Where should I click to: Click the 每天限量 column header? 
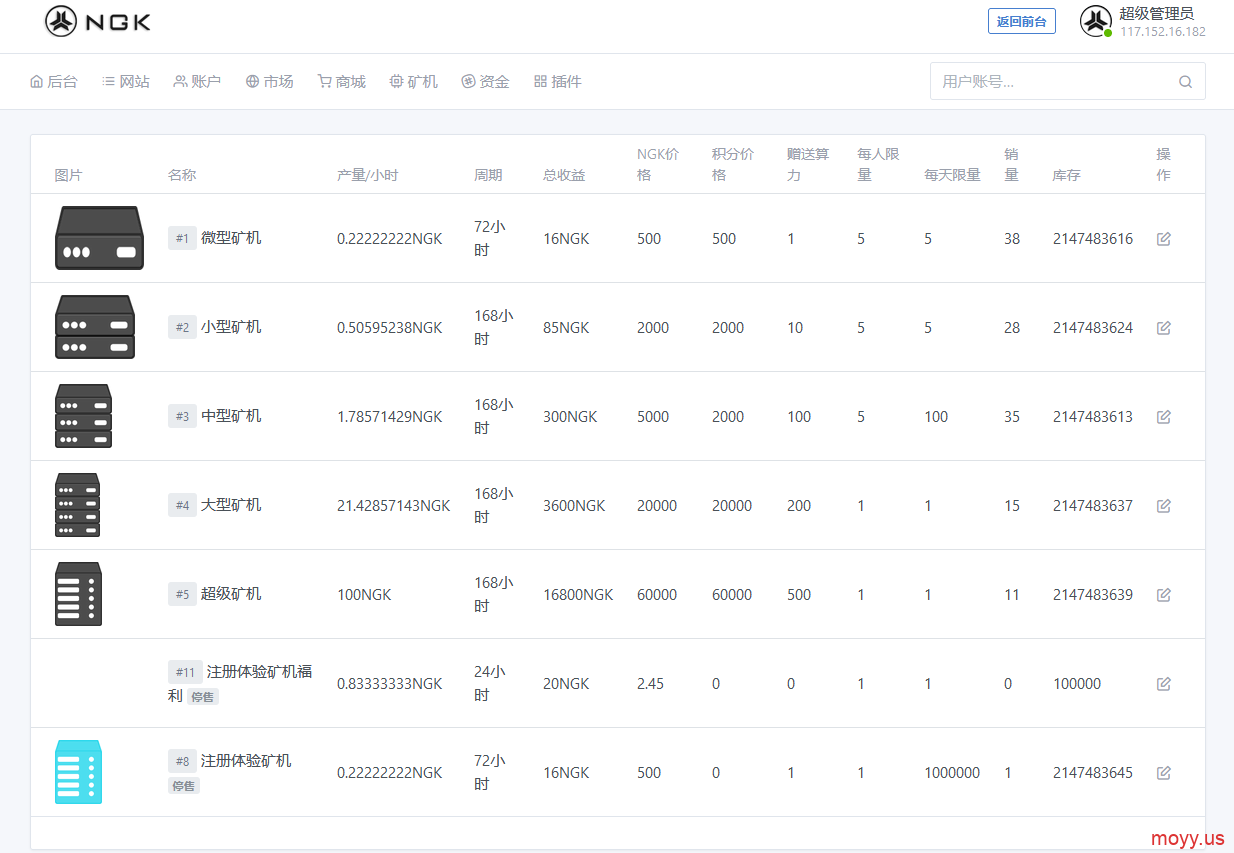click(953, 176)
